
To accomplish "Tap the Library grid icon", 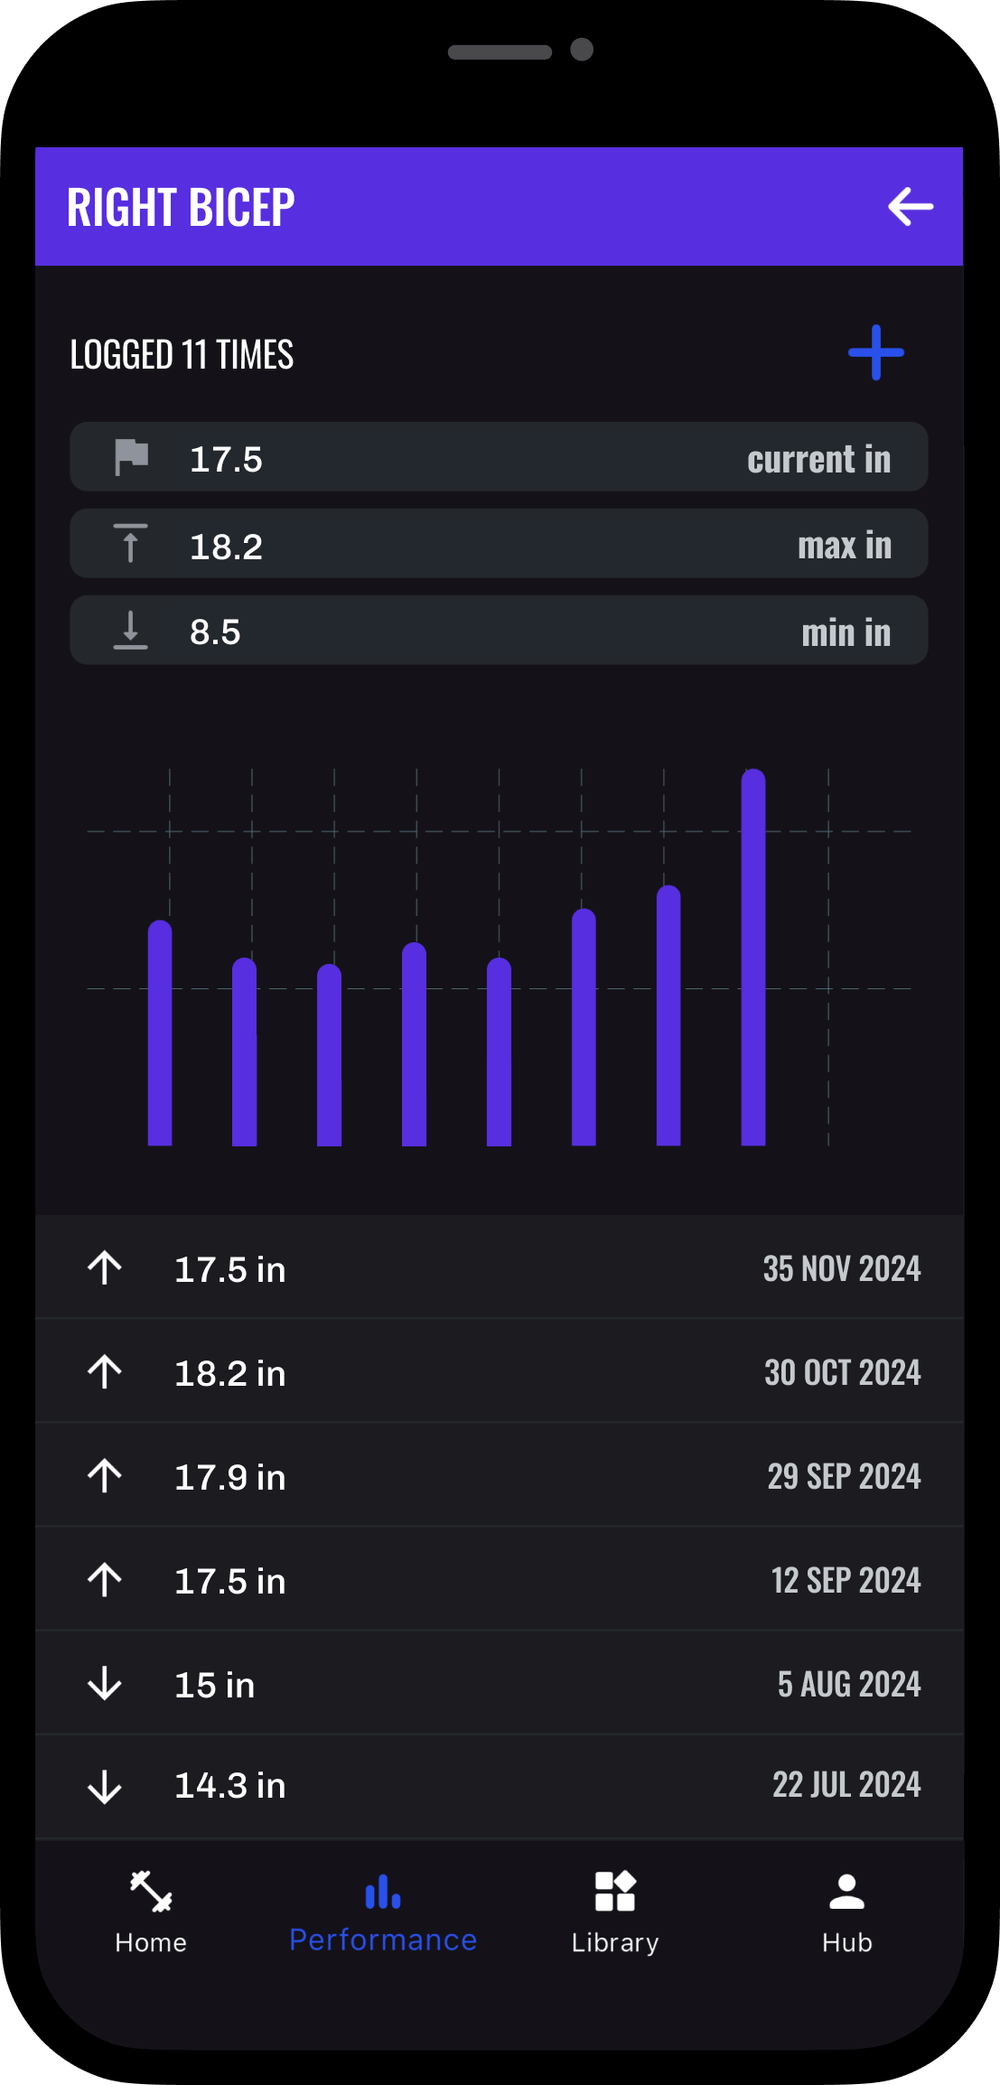I will coord(615,1891).
